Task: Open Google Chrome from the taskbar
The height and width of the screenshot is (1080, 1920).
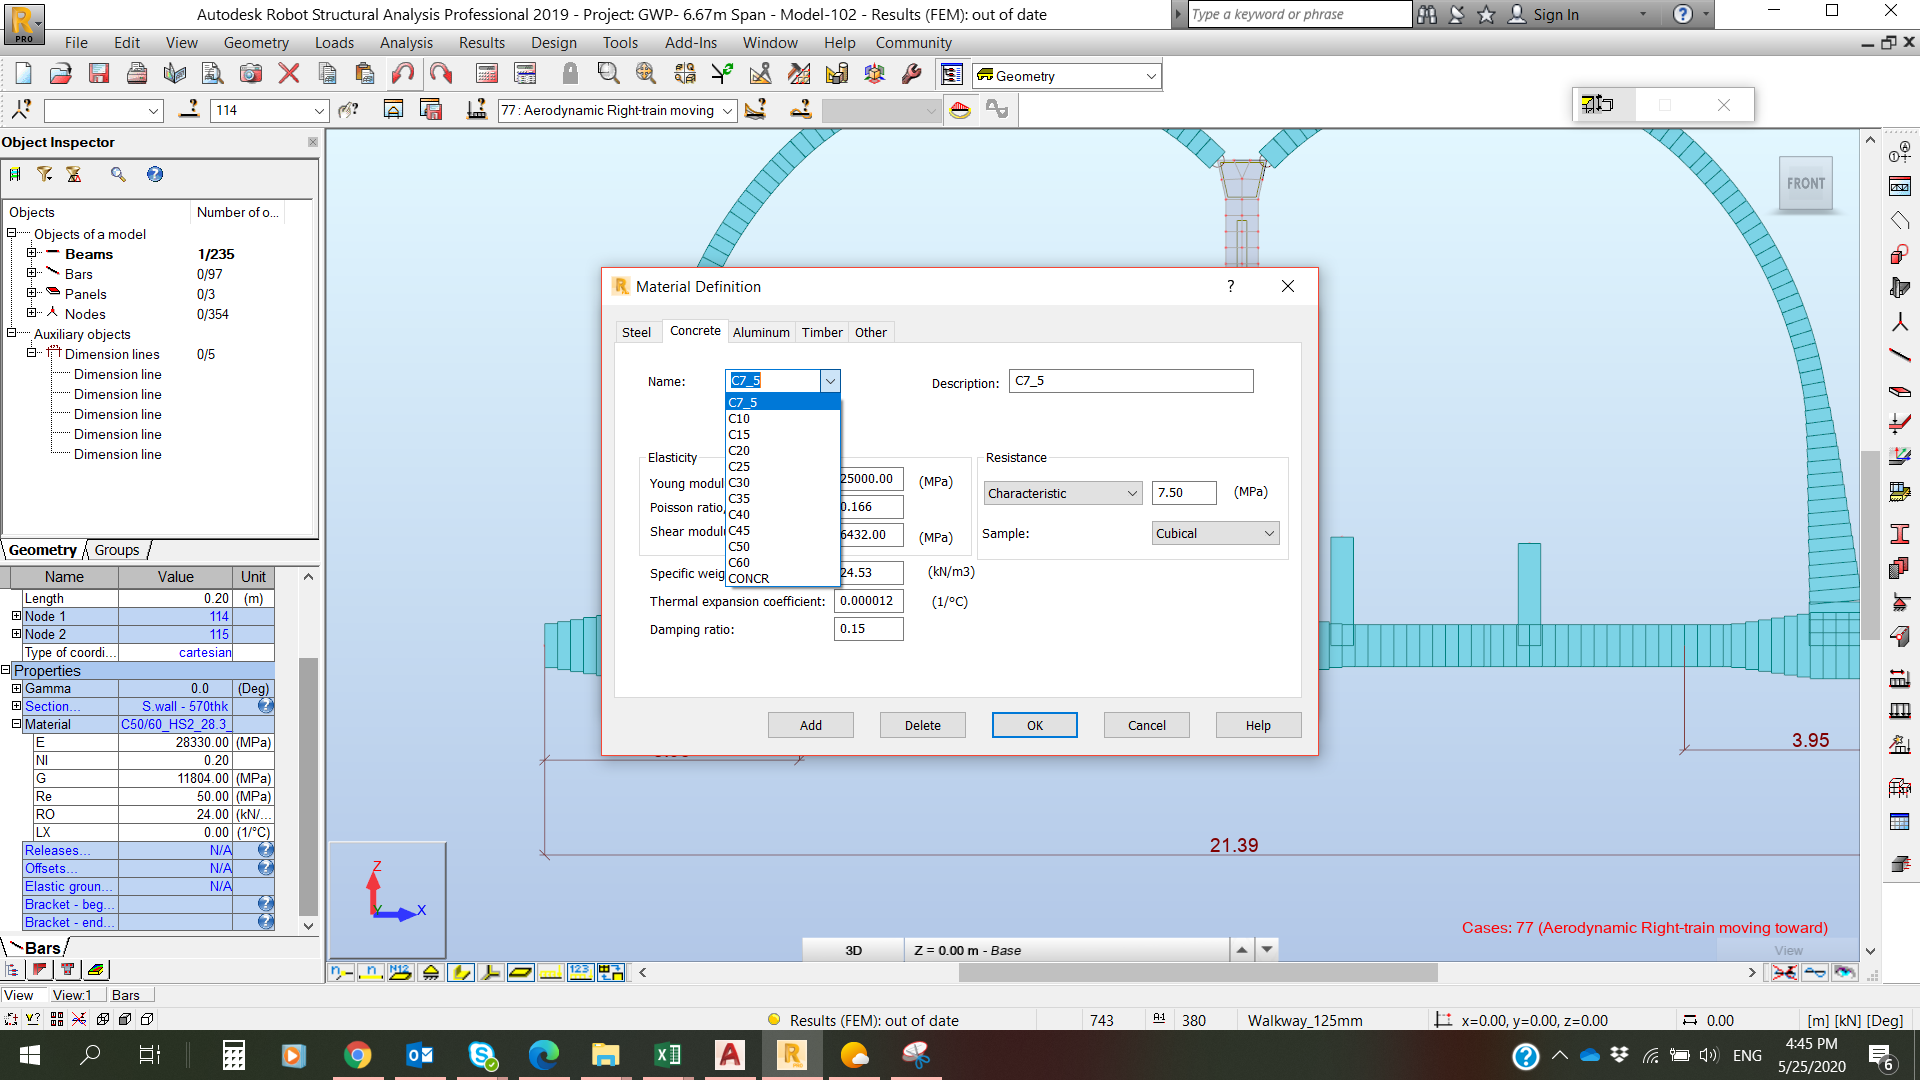Action: (357, 1055)
